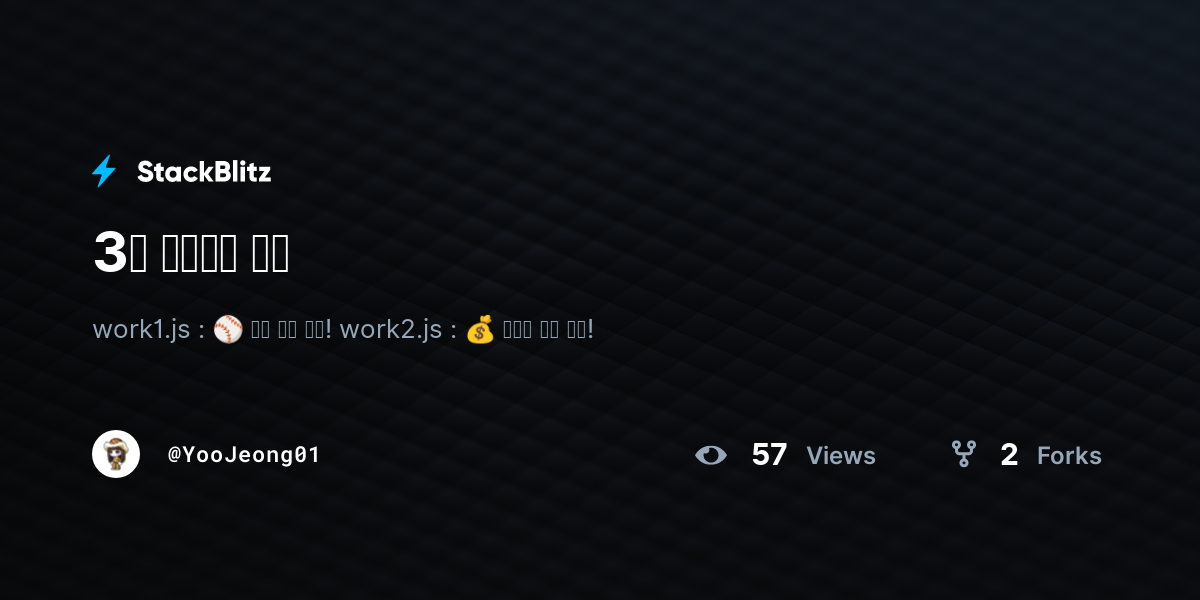The image size is (1200, 600).
Task: Click the exclamation mark ending the description
Action: pyautogui.click(x=590, y=329)
